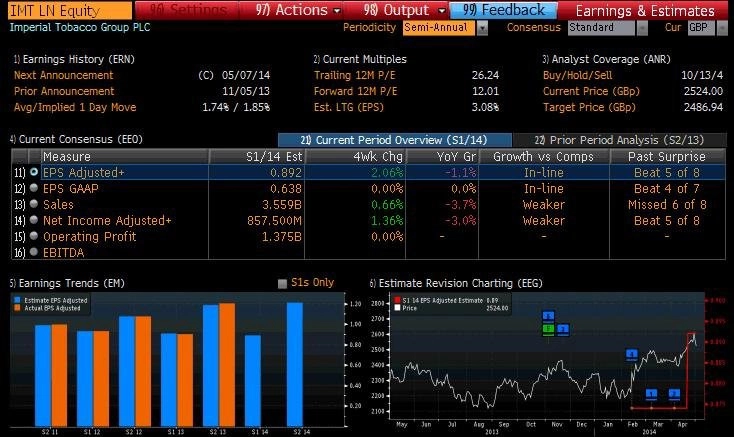The image size is (734, 437).
Task: Select the Operating Profit radio button
Action: point(34,236)
